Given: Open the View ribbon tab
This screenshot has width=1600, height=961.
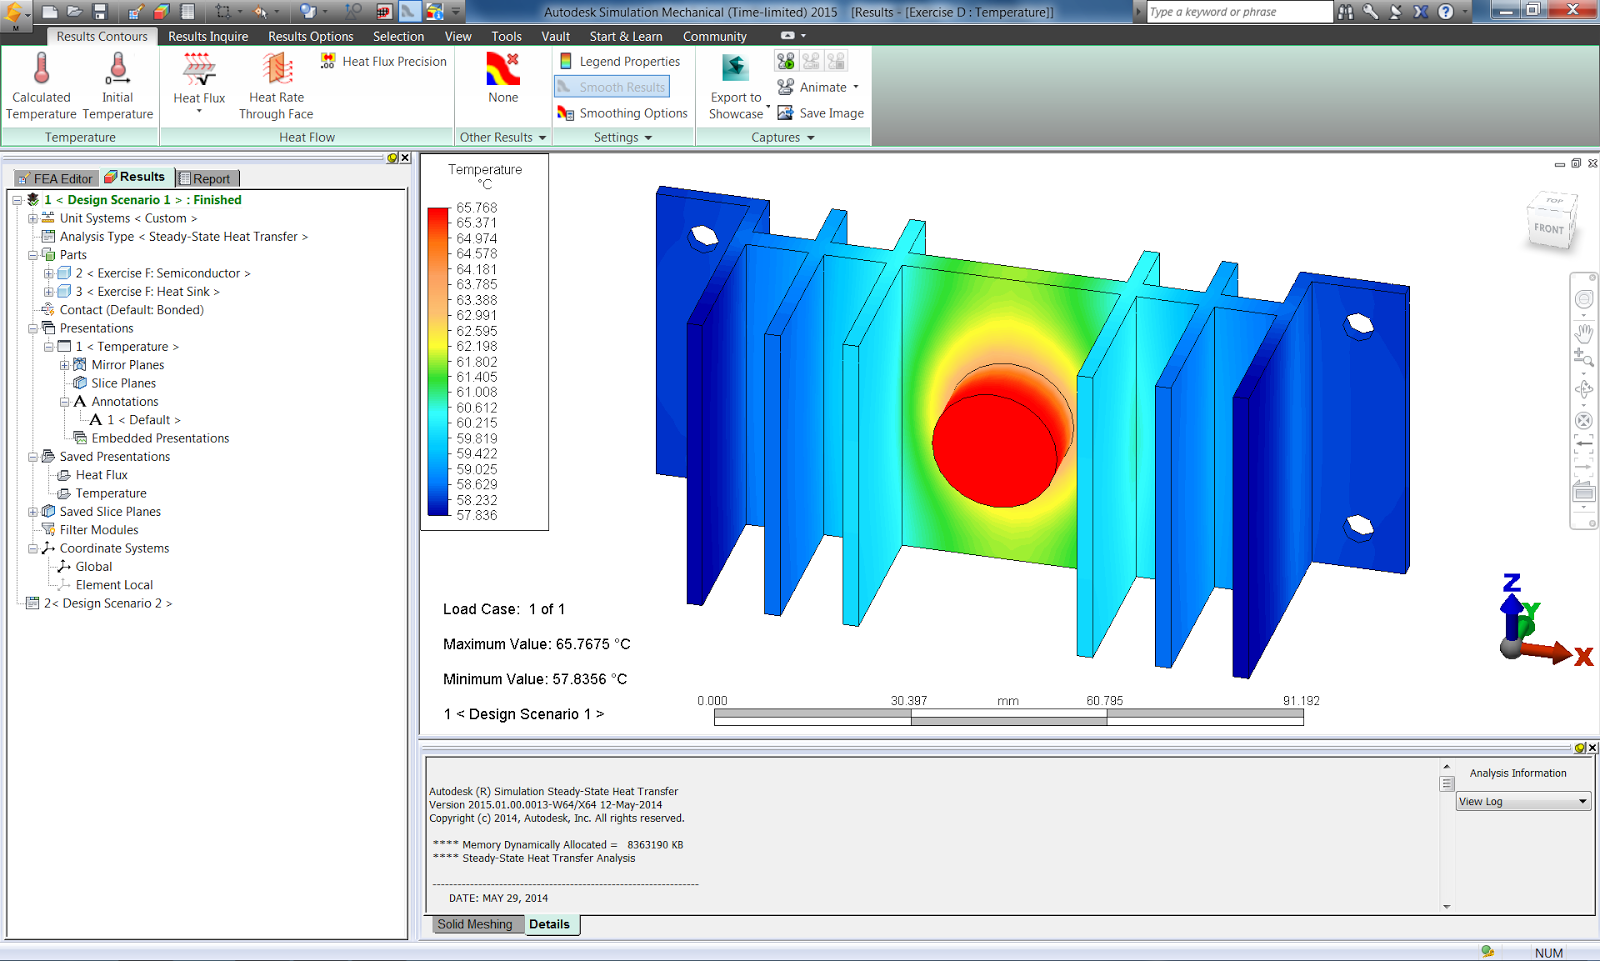Looking at the screenshot, I should pos(458,36).
